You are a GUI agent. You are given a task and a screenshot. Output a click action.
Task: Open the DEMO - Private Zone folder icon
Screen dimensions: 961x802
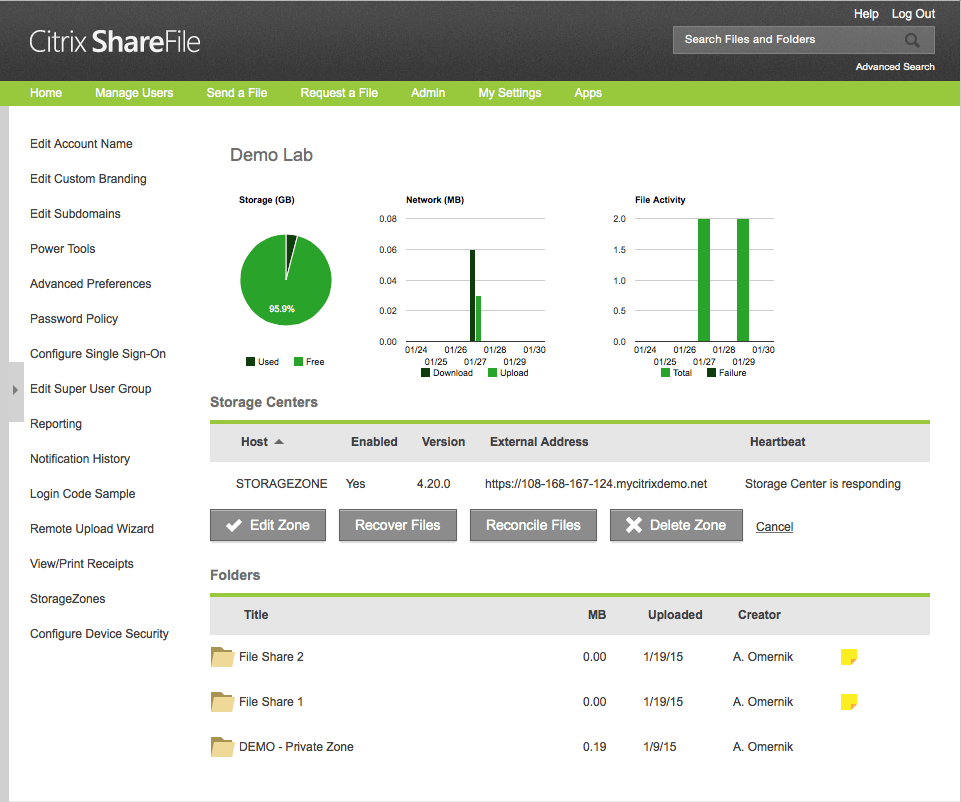222,747
